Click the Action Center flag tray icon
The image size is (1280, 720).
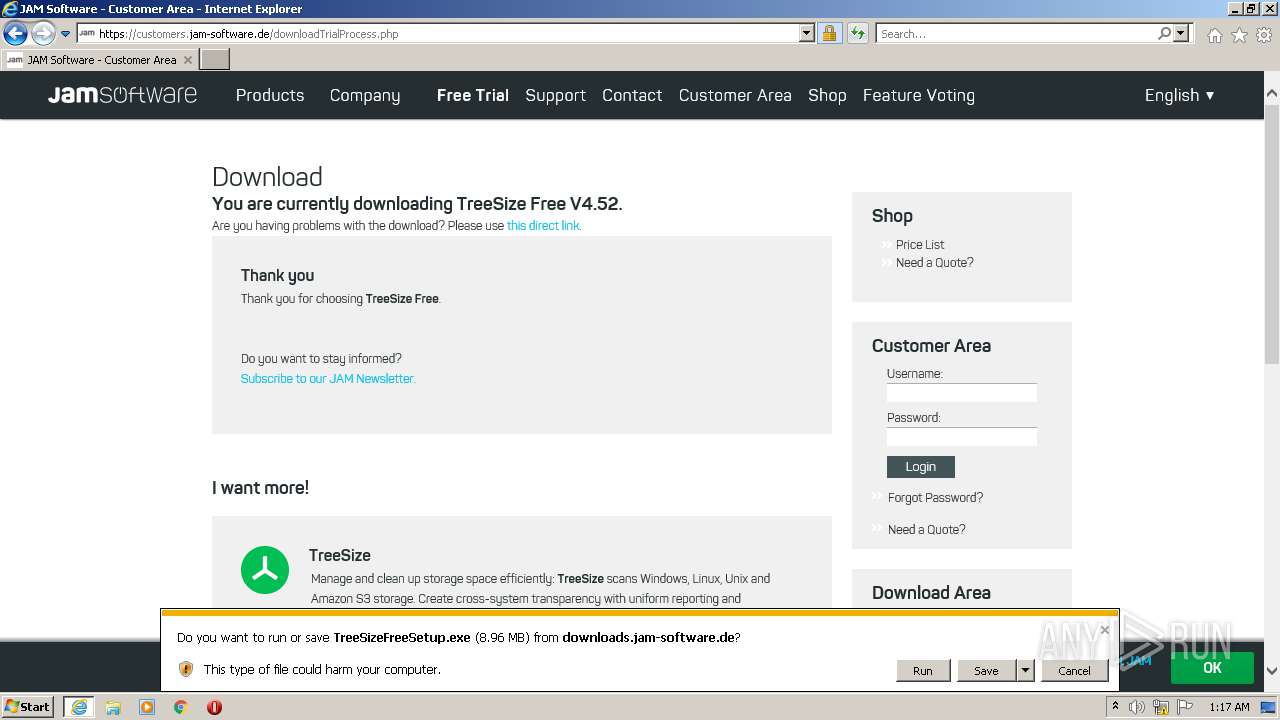tap(1186, 707)
